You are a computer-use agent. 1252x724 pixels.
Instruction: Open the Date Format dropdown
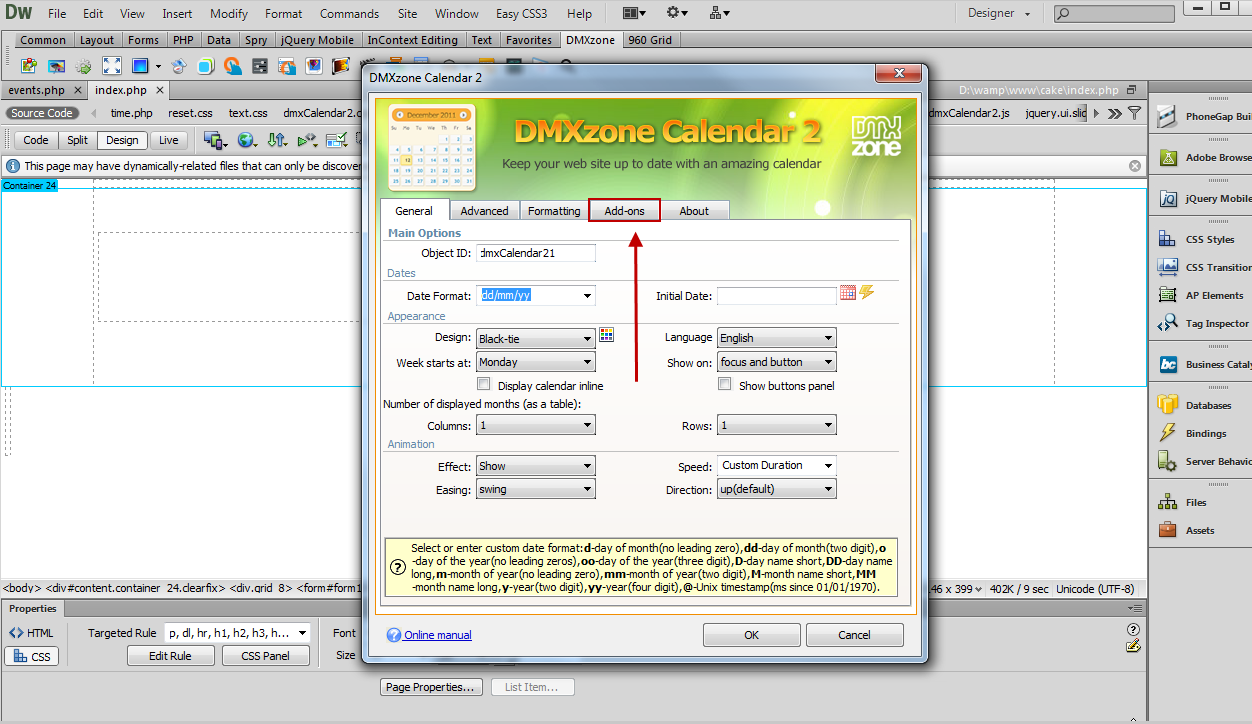point(536,295)
